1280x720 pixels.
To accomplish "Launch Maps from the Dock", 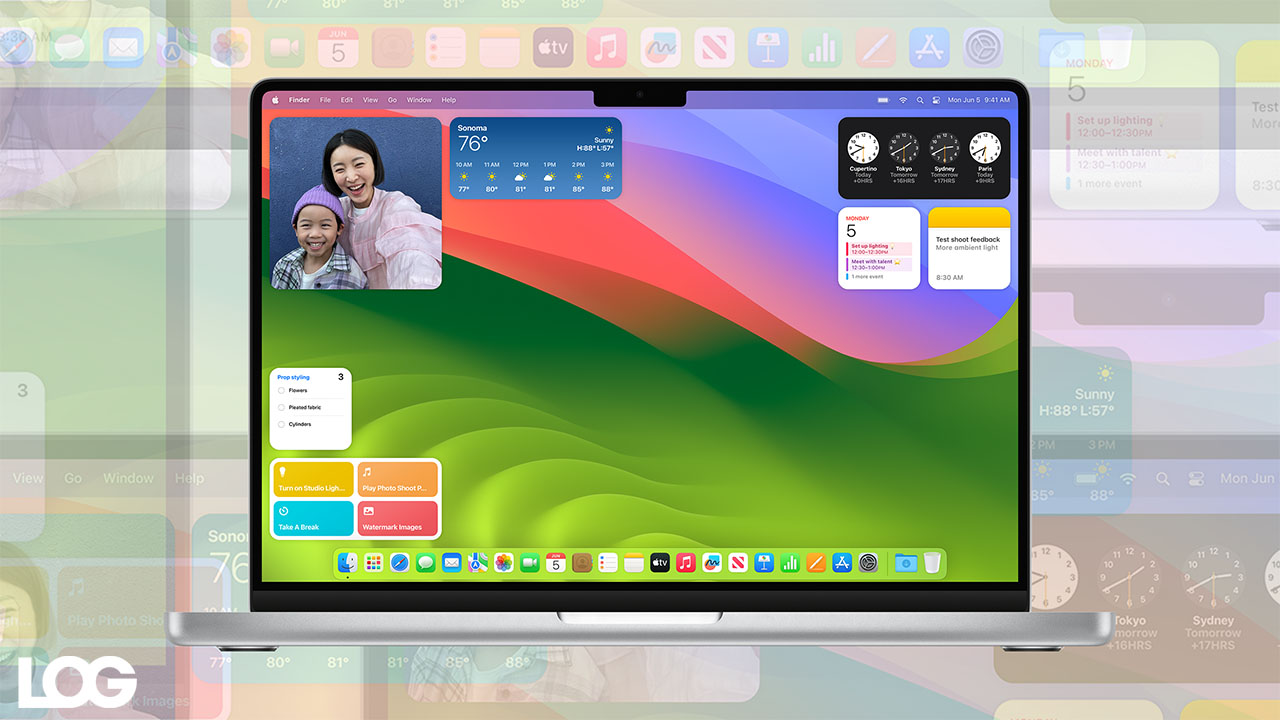I will click(477, 563).
